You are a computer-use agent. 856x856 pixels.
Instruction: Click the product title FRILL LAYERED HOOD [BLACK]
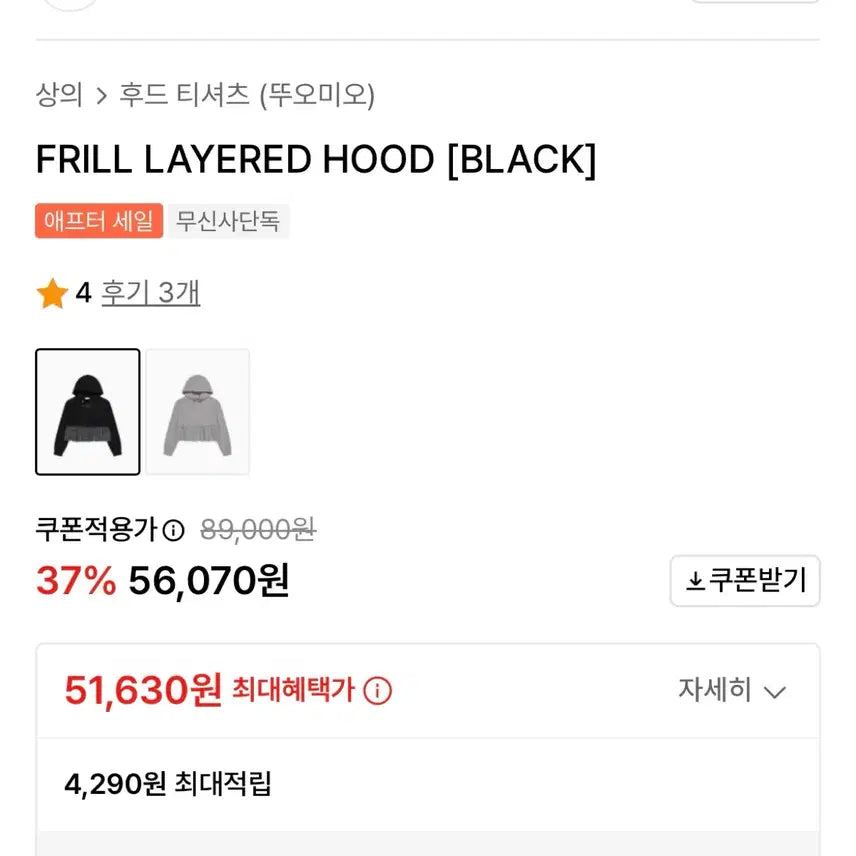click(x=315, y=159)
